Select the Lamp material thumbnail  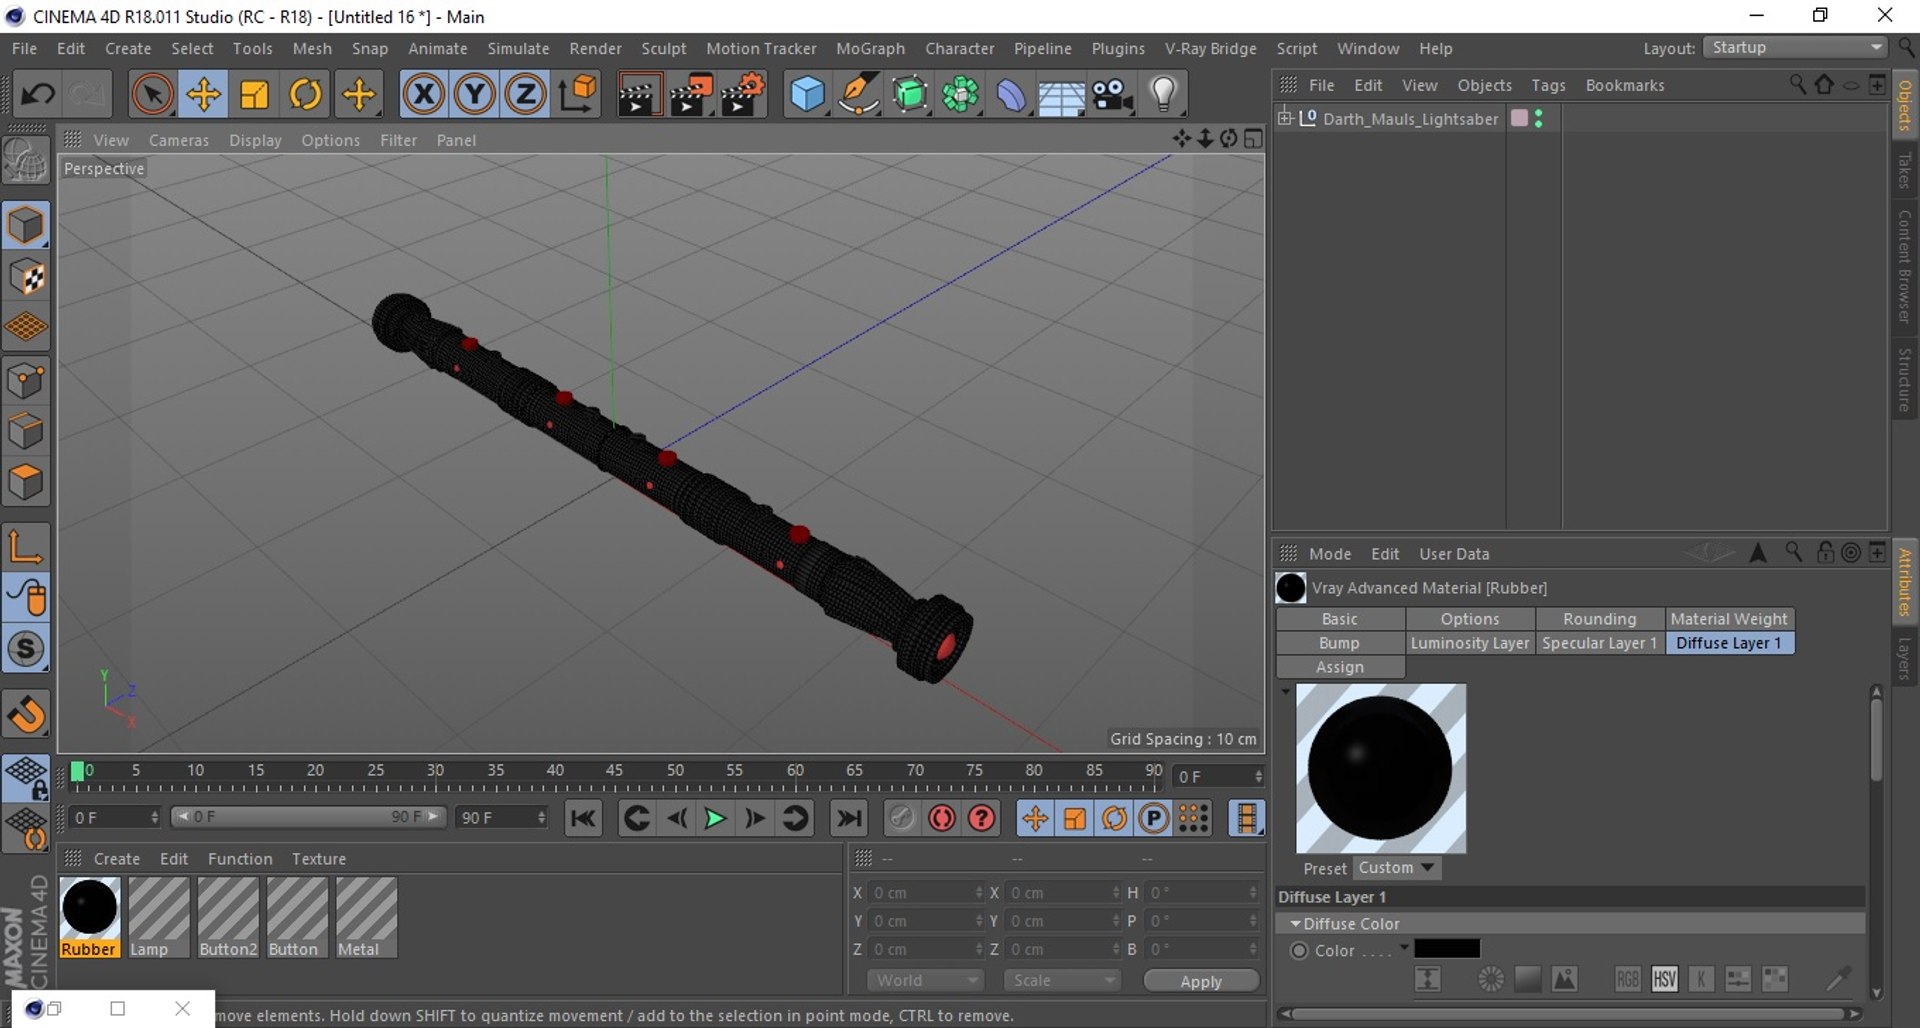point(159,917)
